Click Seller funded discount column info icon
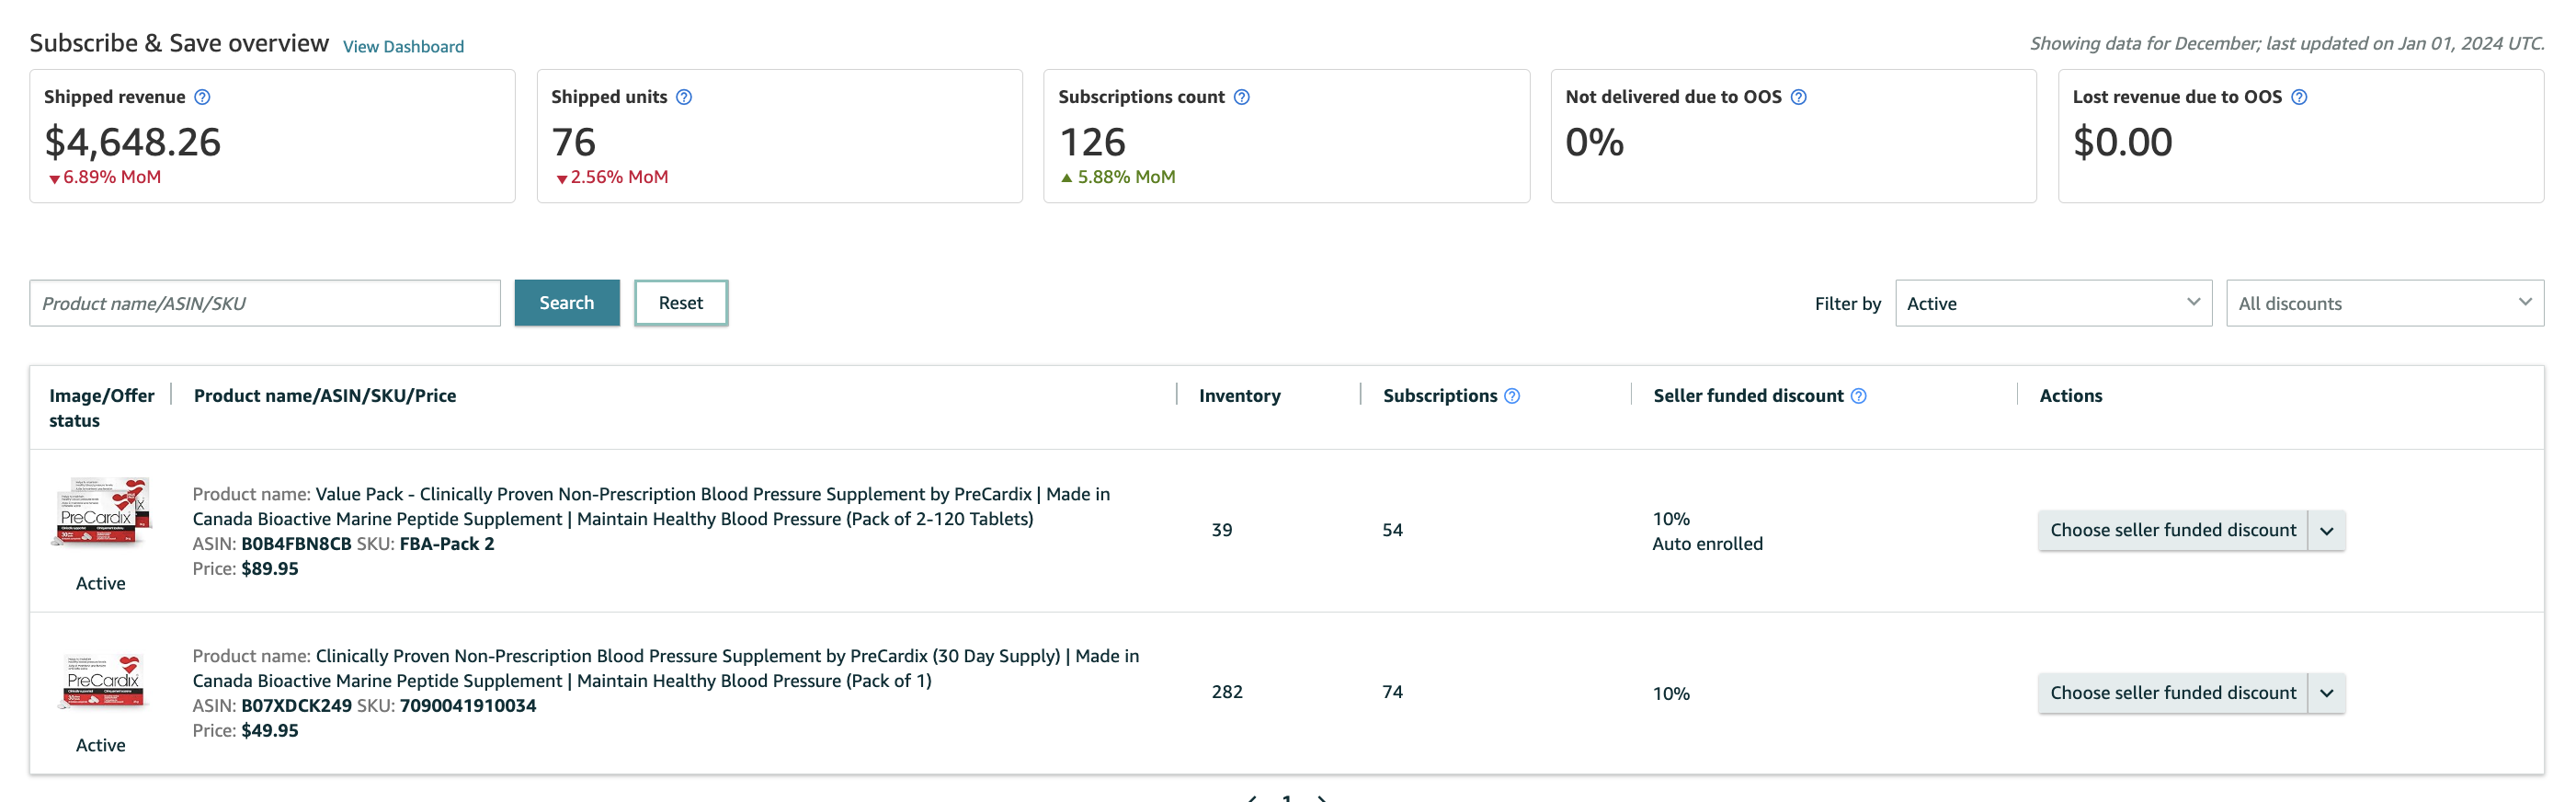This screenshot has height=802, width=2576. [1858, 396]
